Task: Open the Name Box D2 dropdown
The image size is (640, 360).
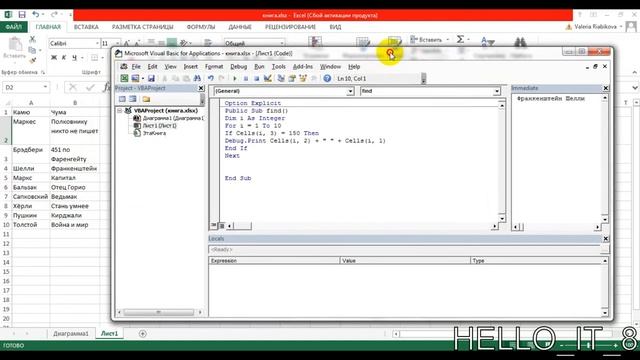Action: (45, 87)
